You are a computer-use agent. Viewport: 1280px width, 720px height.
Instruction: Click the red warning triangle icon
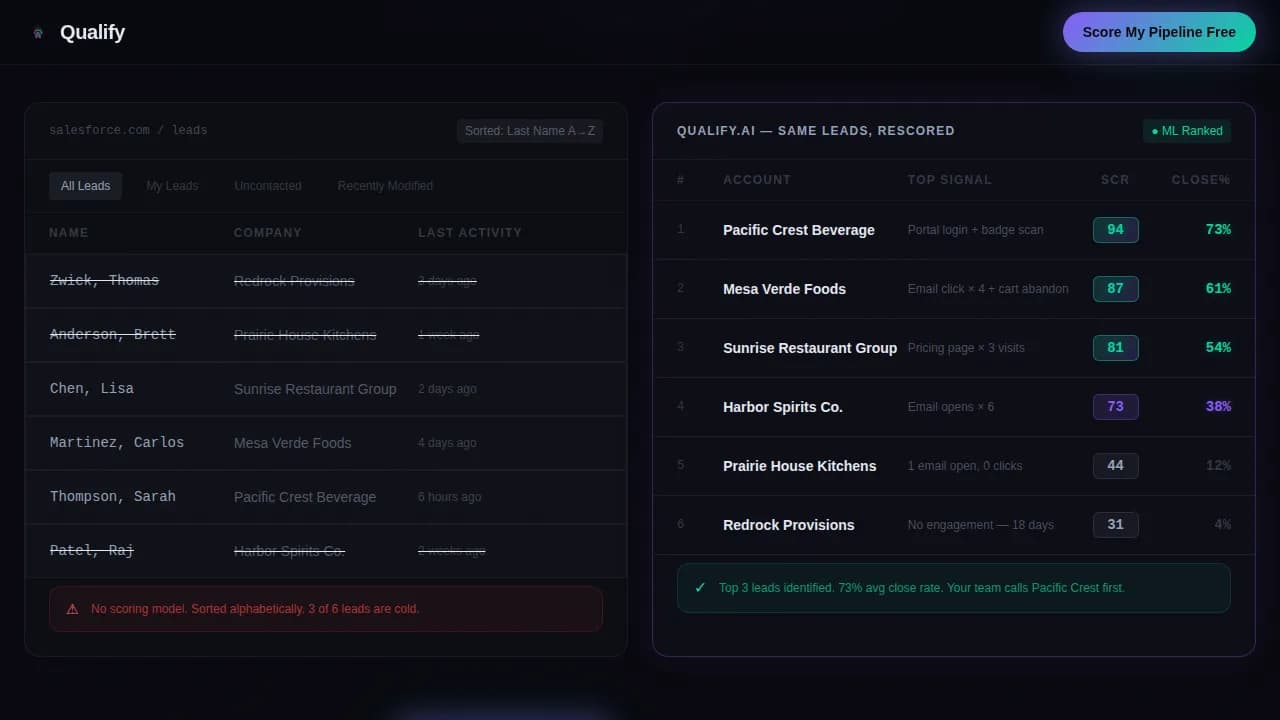[x=72, y=609]
